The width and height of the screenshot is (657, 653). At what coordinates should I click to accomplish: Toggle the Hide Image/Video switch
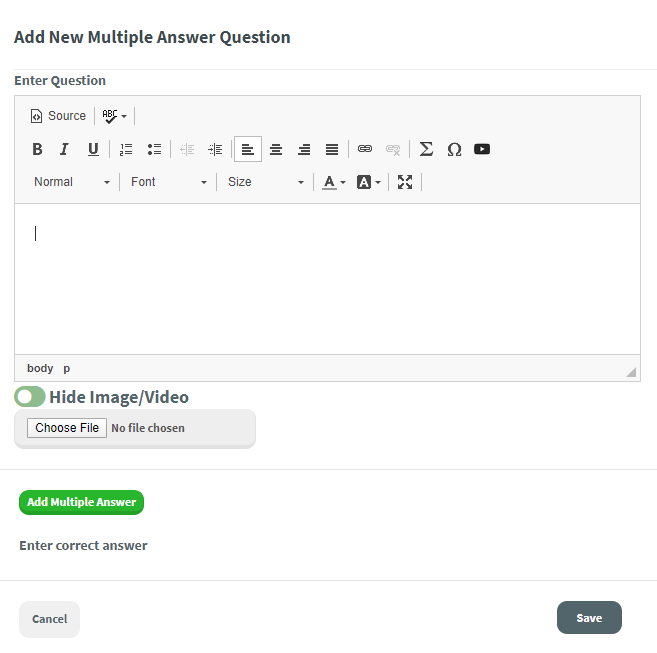point(30,397)
